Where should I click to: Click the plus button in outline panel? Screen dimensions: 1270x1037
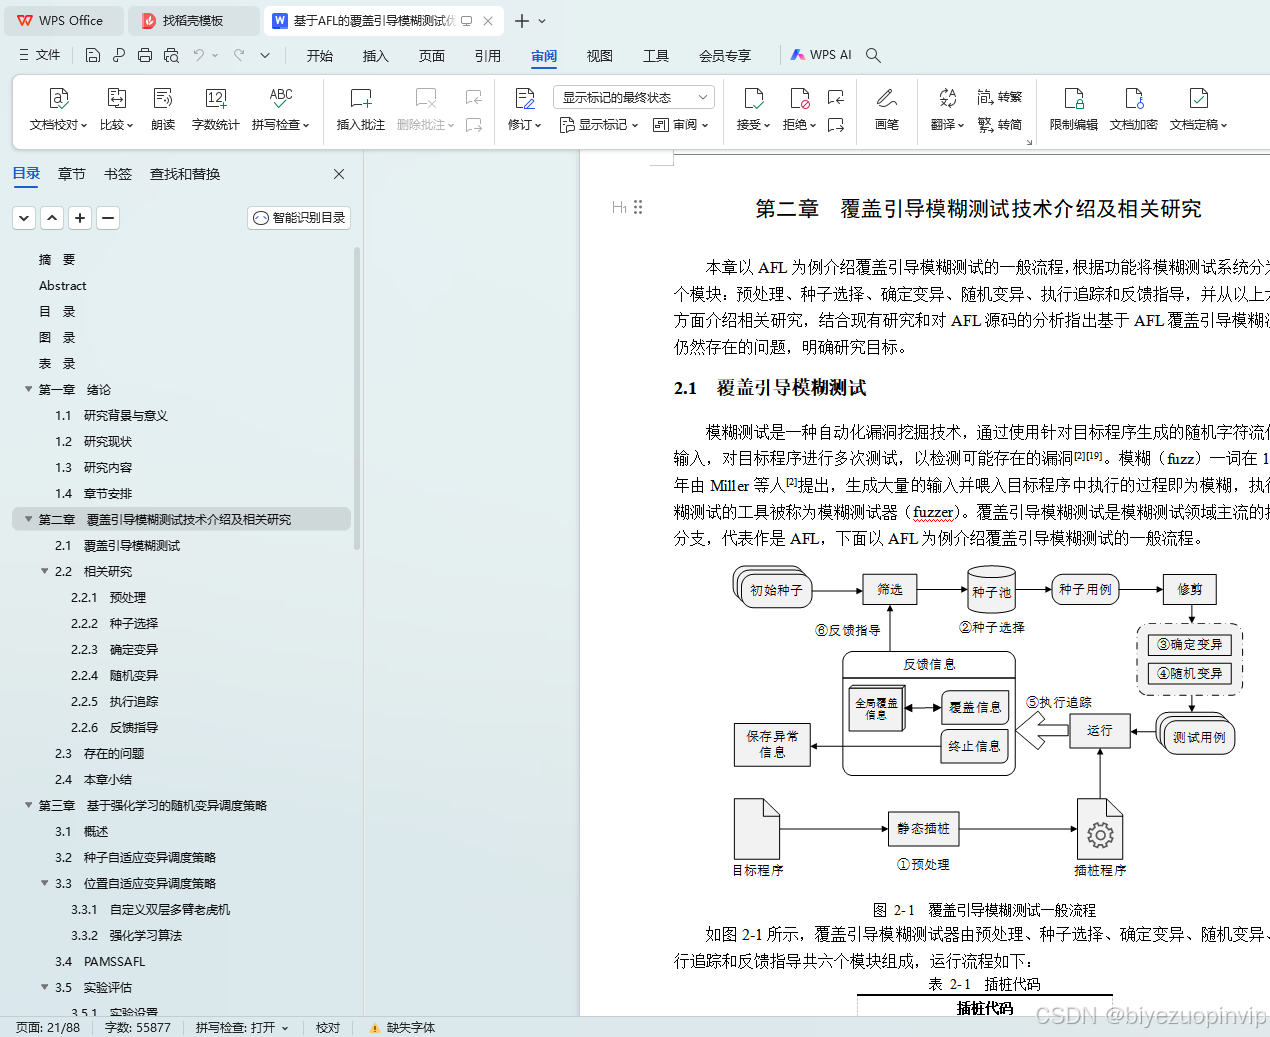80,217
